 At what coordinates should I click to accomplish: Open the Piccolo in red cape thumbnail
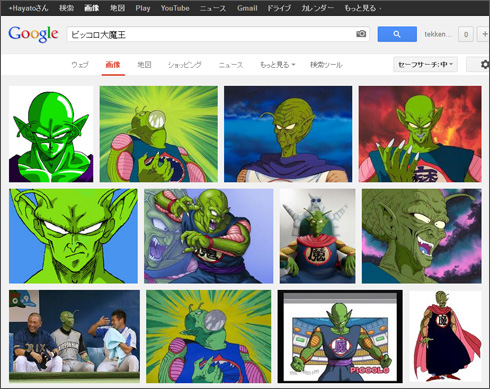coord(445,336)
